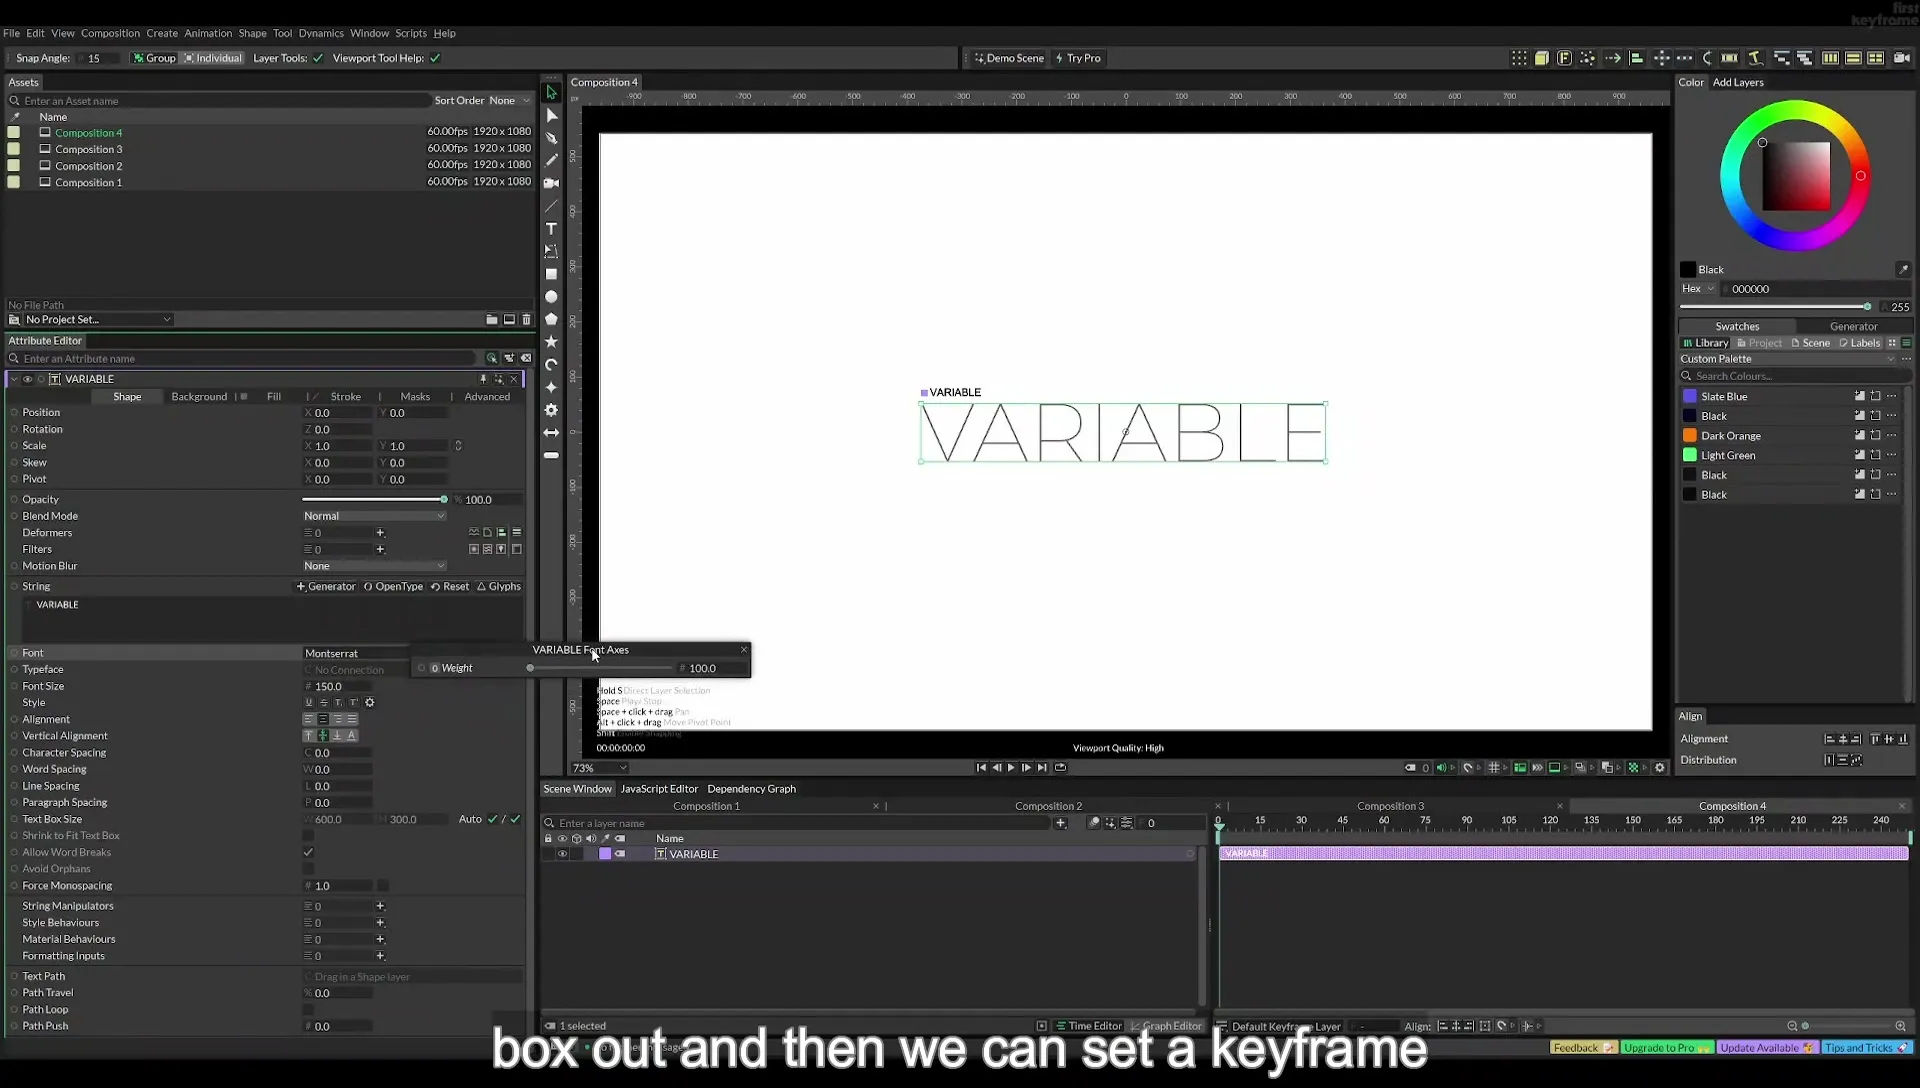
Task: Select the main Select tool arrow
Action: [551, 92]
